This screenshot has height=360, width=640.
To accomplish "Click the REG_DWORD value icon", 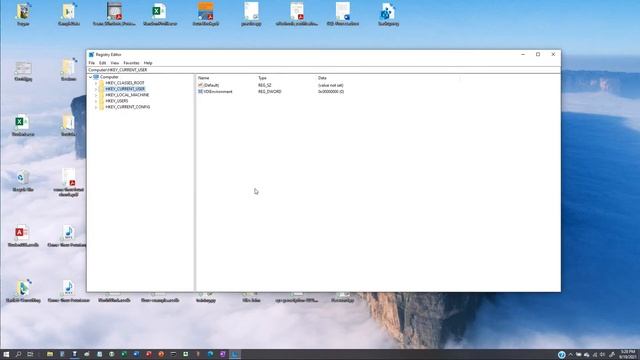I will pyautogui.click(x=200, y=92).
